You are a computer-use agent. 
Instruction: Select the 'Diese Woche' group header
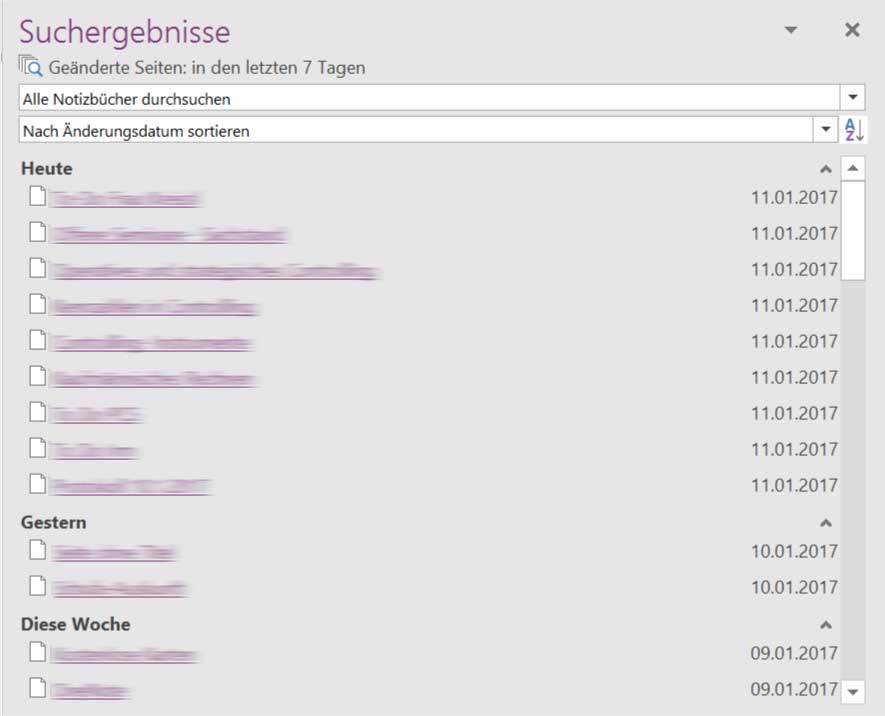tap(76, 624)
